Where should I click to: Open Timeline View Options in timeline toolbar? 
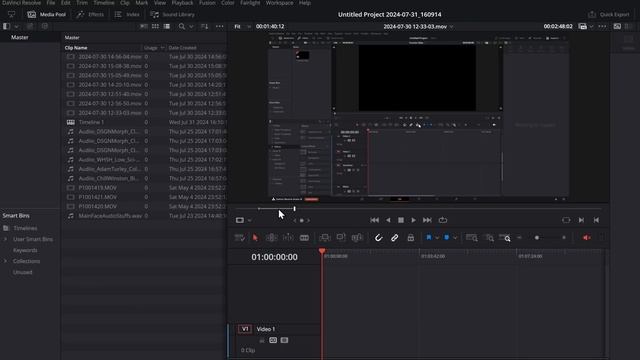click(240, 238)
